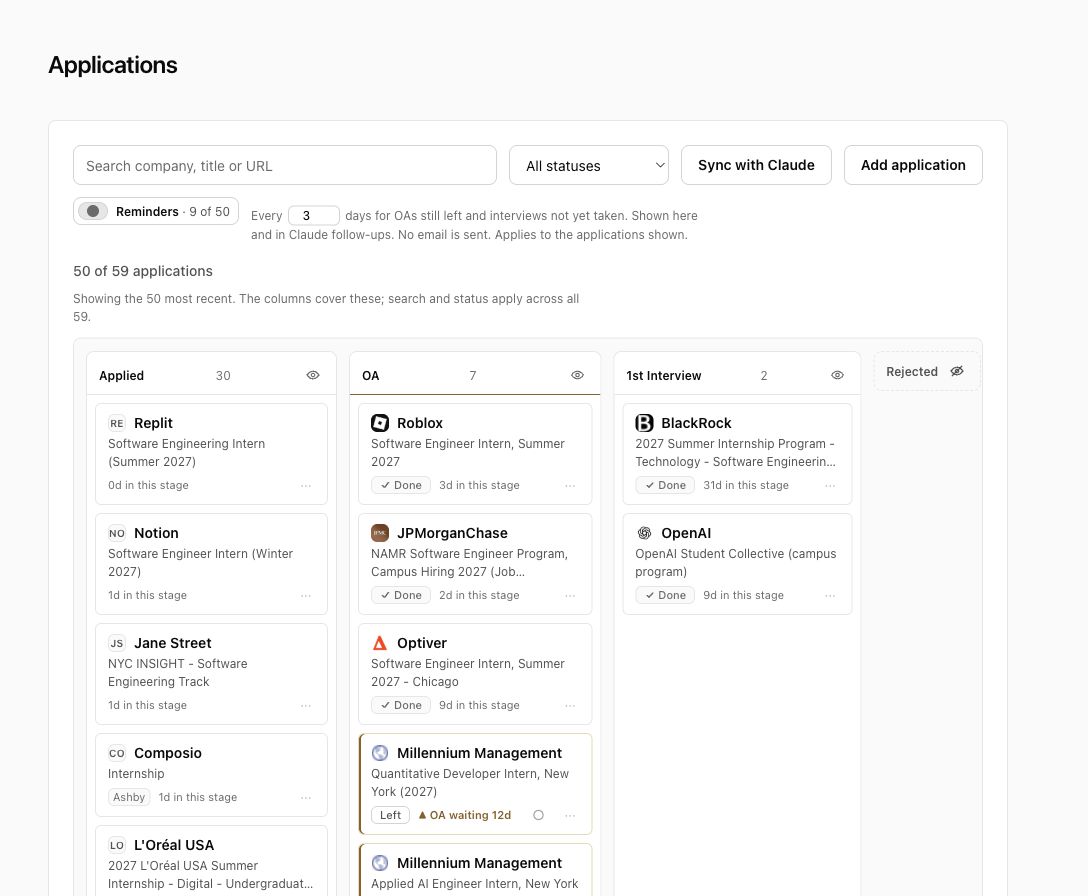Open the more options menu on Replit card
Screen dimensions: 1088x896
coord(306,486)
